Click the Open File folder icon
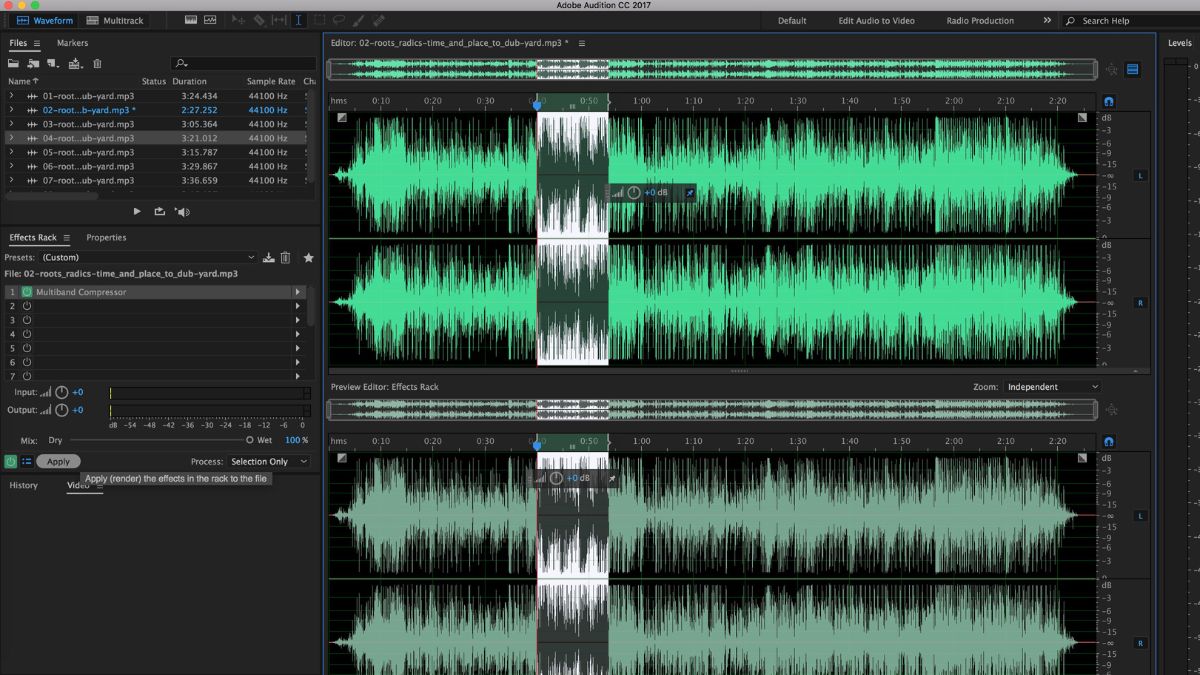The width and height of the screenshot is (1200, 675). [14, 63]
